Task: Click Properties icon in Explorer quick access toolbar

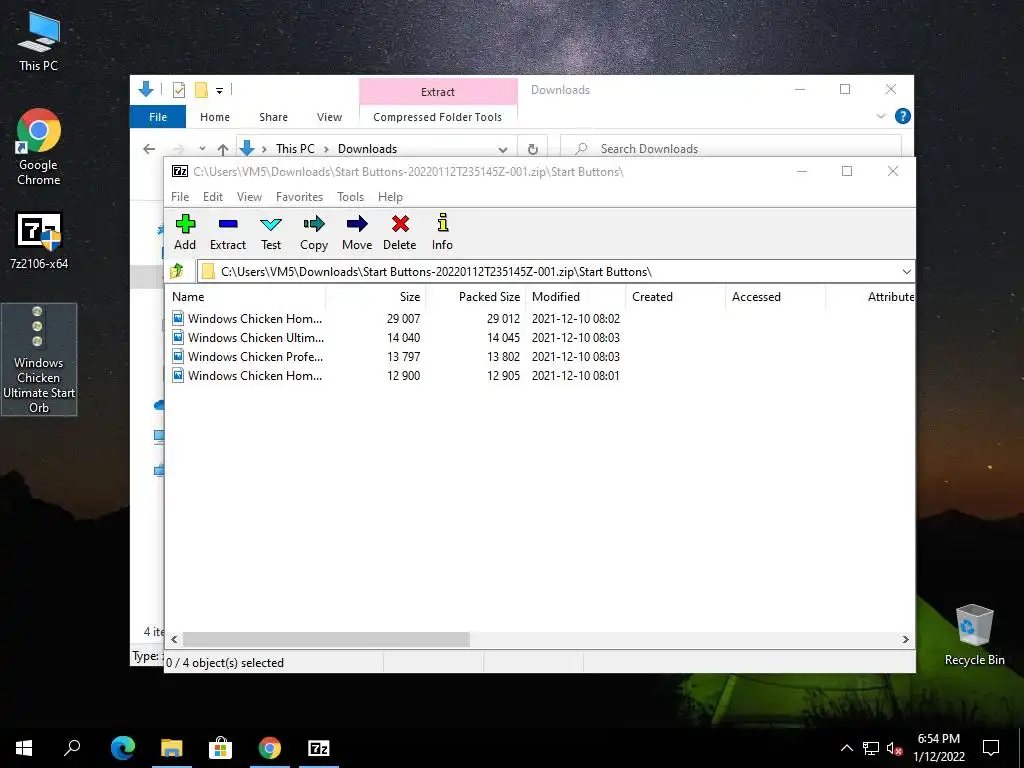Action: click(178, 89)
